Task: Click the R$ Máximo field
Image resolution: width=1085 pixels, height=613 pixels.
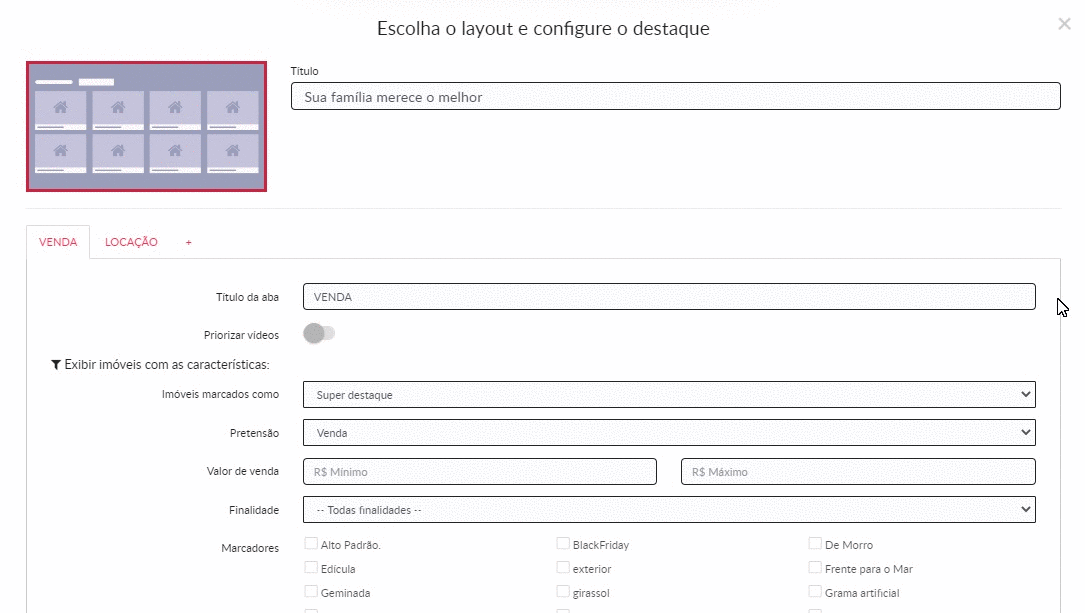Action: (x=858, y=472)
